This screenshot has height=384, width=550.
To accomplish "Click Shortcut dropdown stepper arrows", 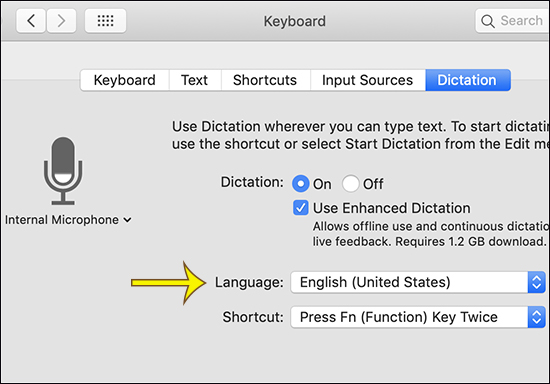I will click(536, 317).
